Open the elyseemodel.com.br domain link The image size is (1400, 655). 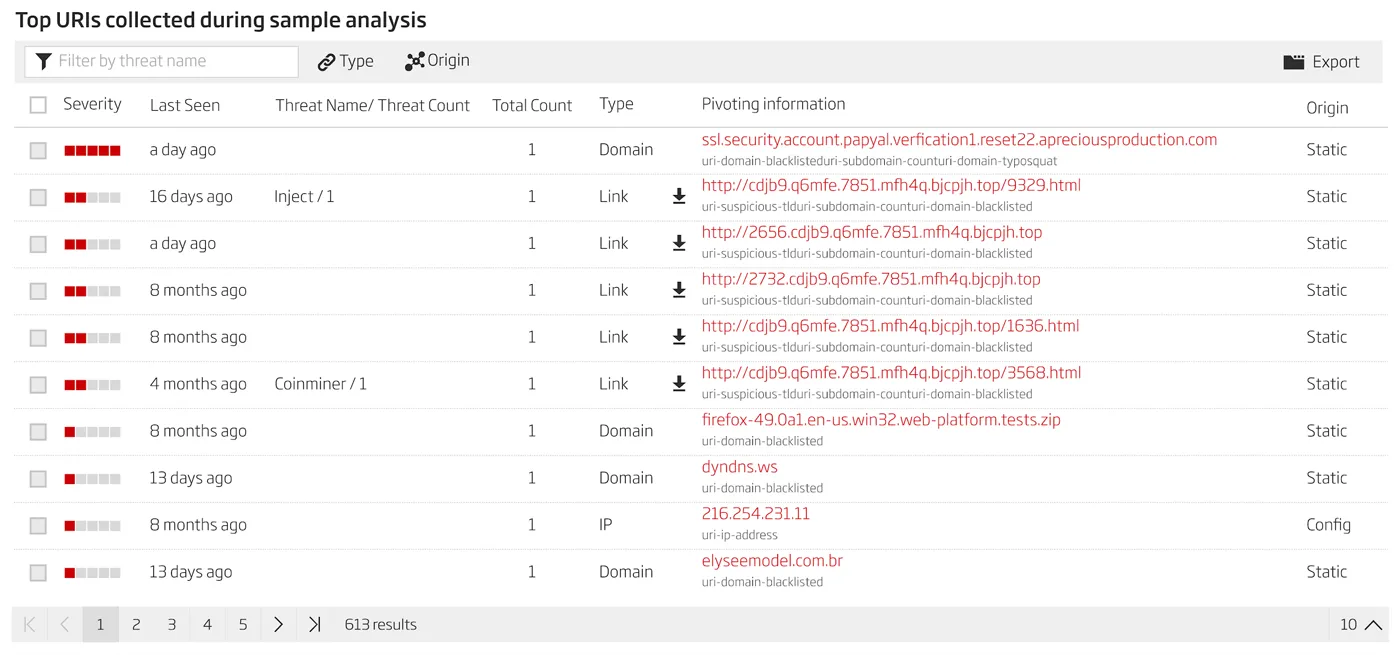point(772,561)
